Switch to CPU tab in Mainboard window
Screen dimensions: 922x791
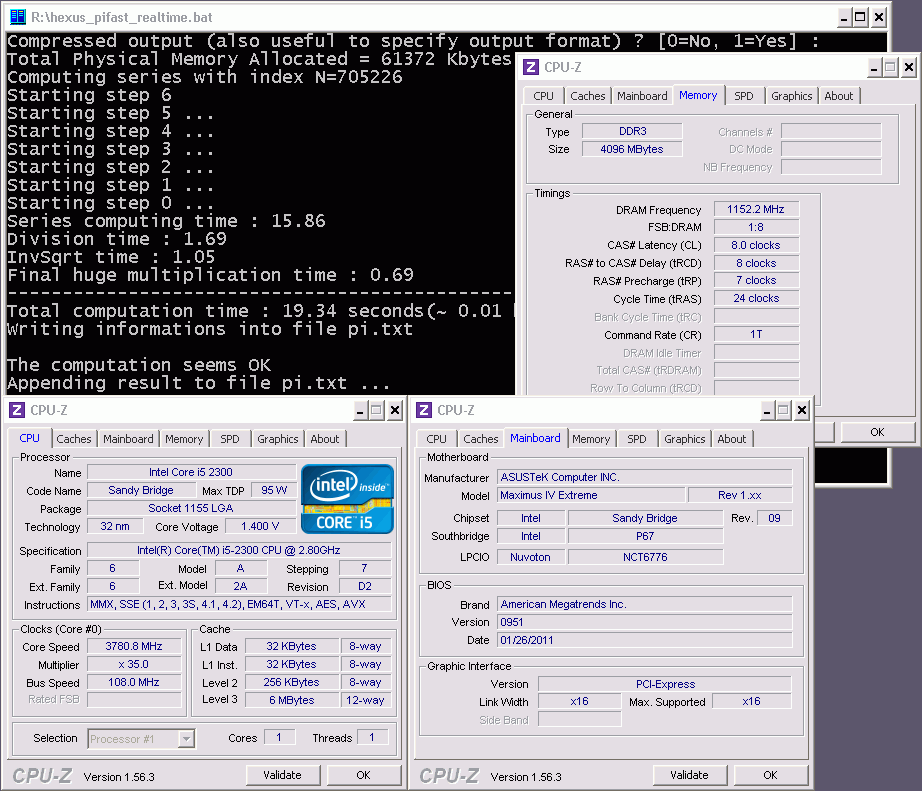coord(436,439)
